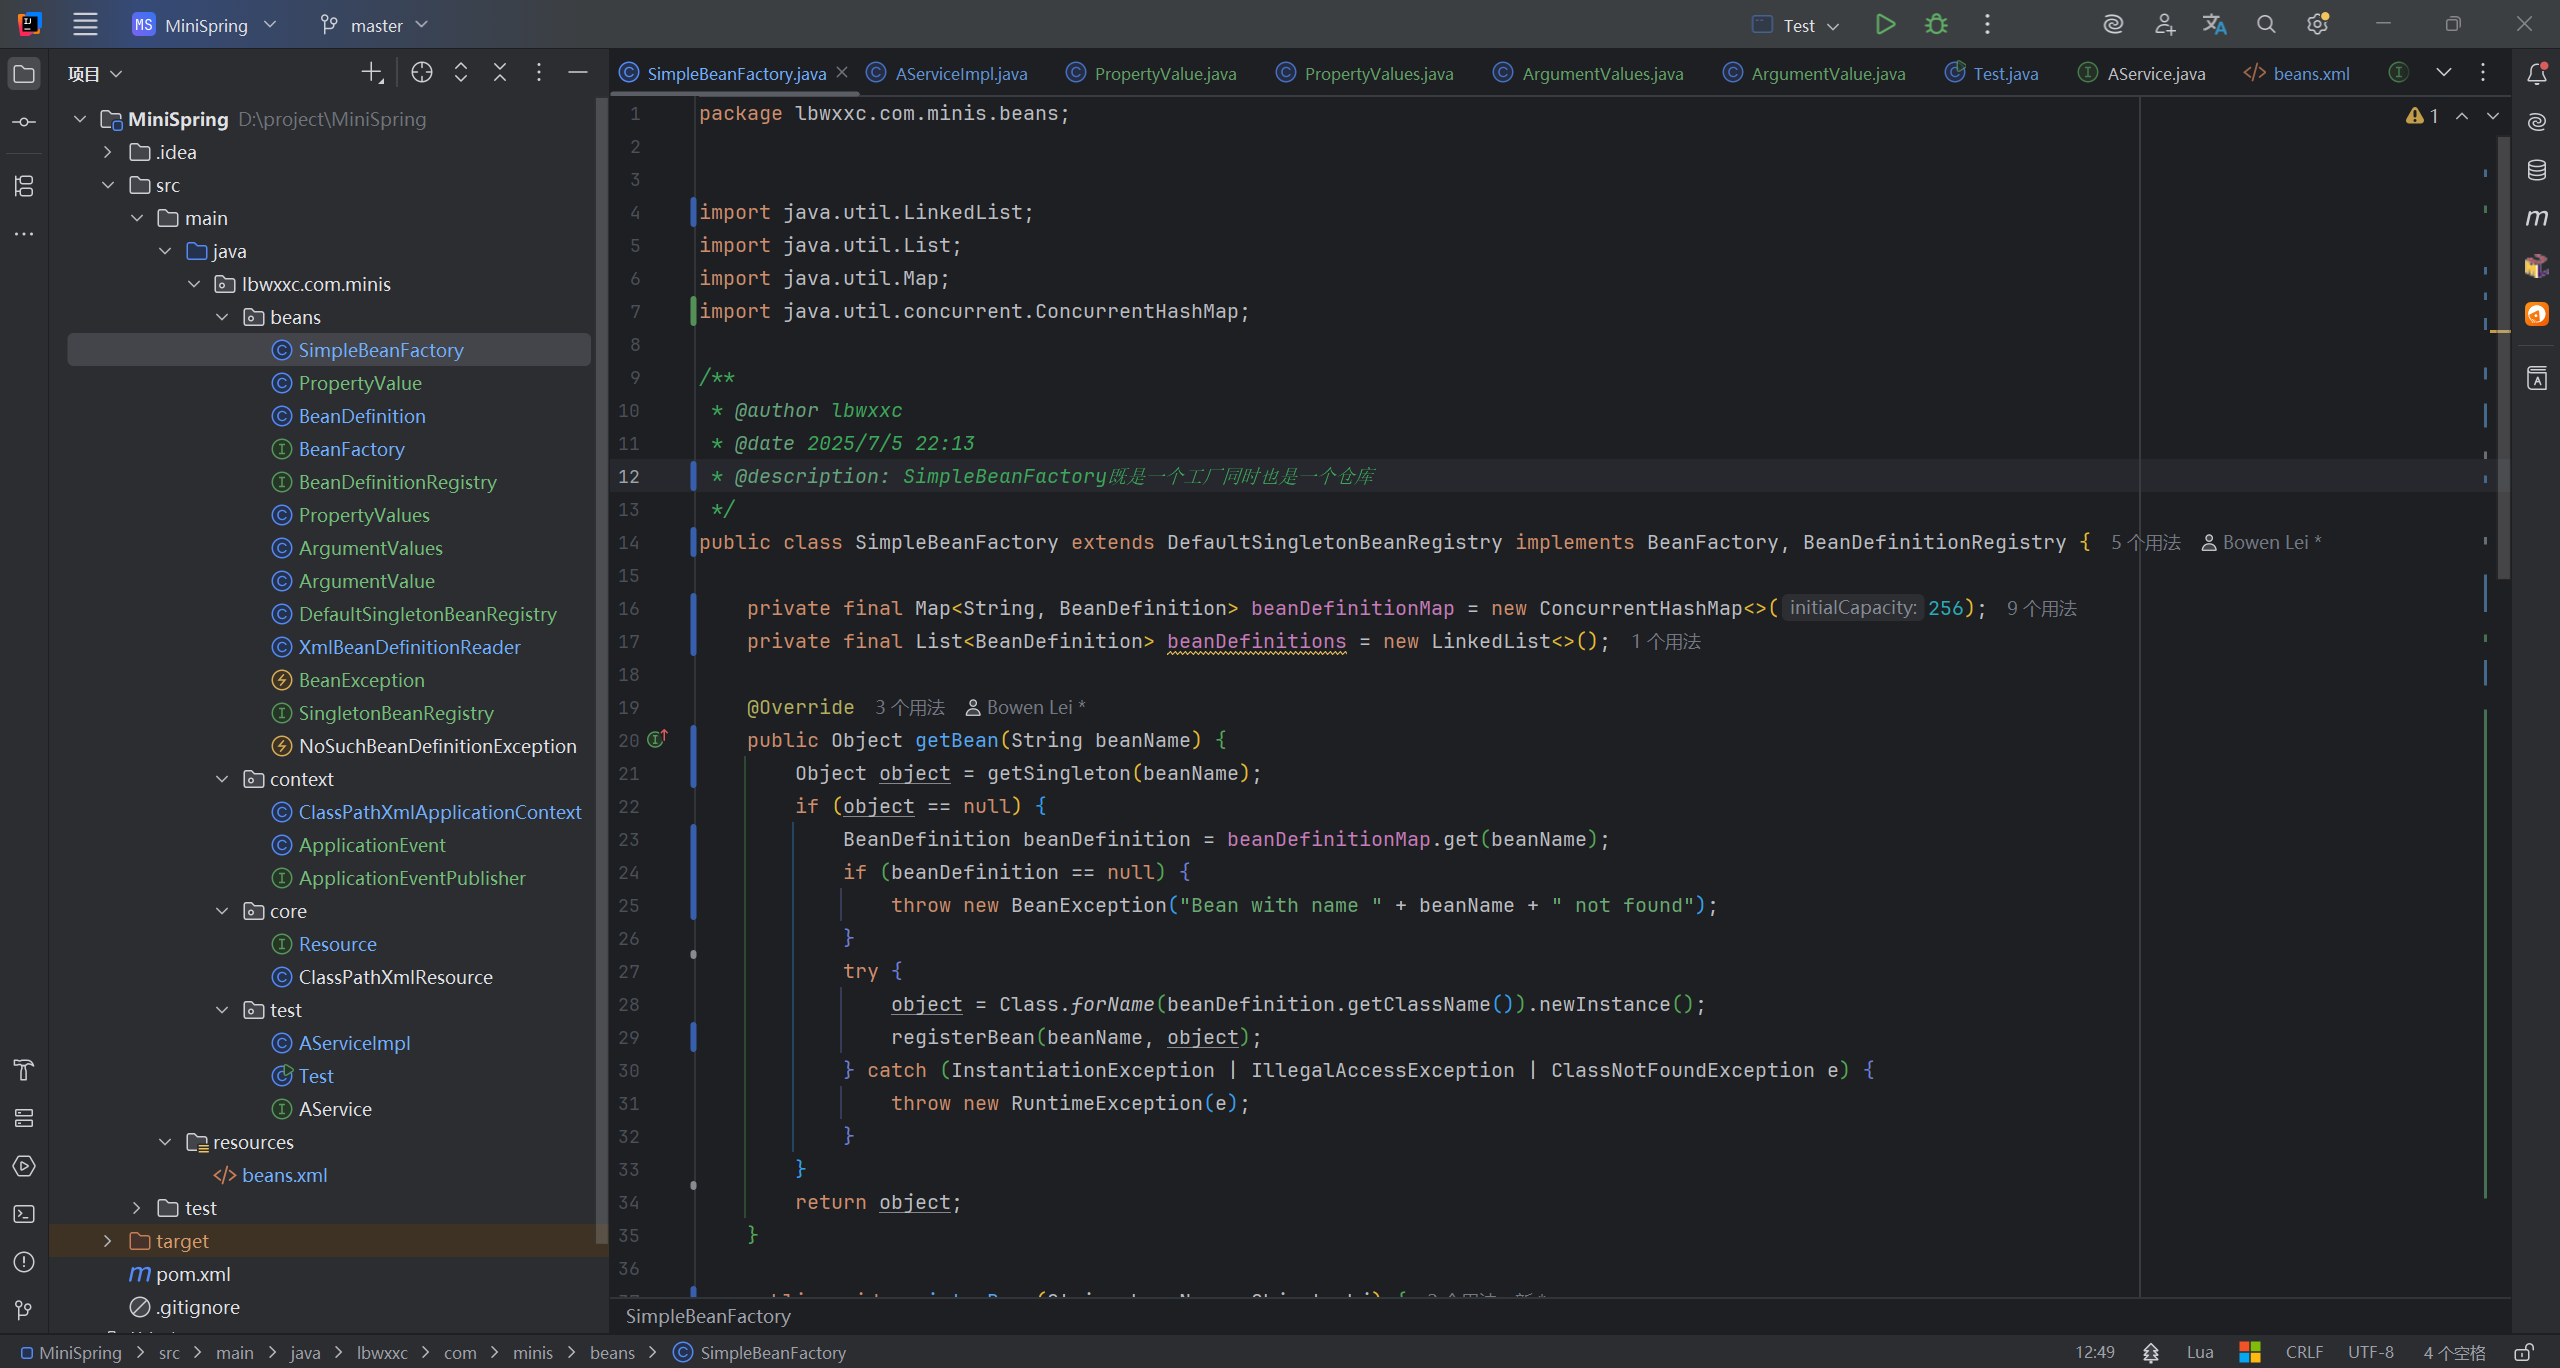Image resolution: width=2560 pixels, height=1368 pixels.
Task: Collapse the resources folder
Action: pos(165,1142)
